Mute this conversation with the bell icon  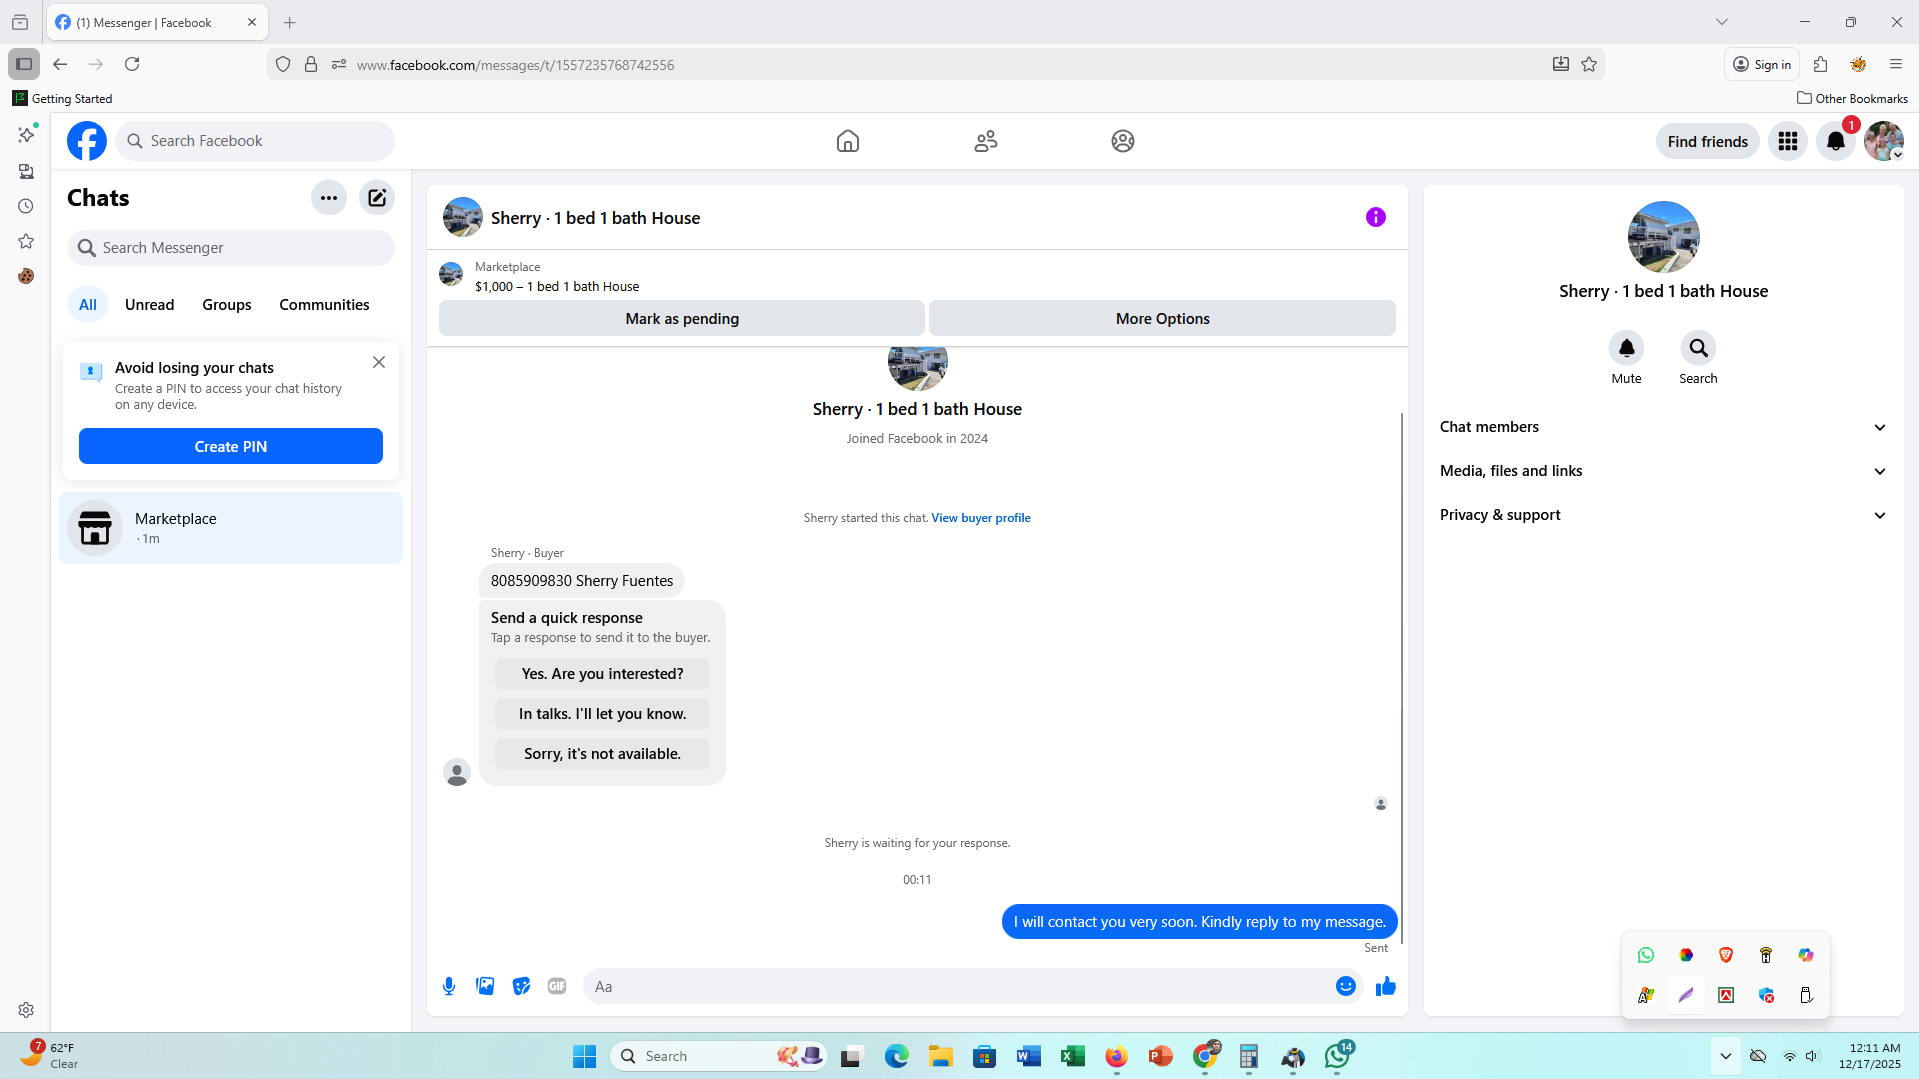(1627, 348)
